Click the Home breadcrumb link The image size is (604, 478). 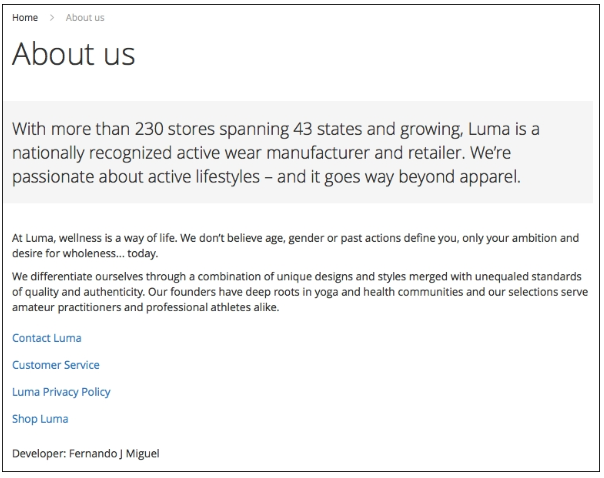click(24, 18)
